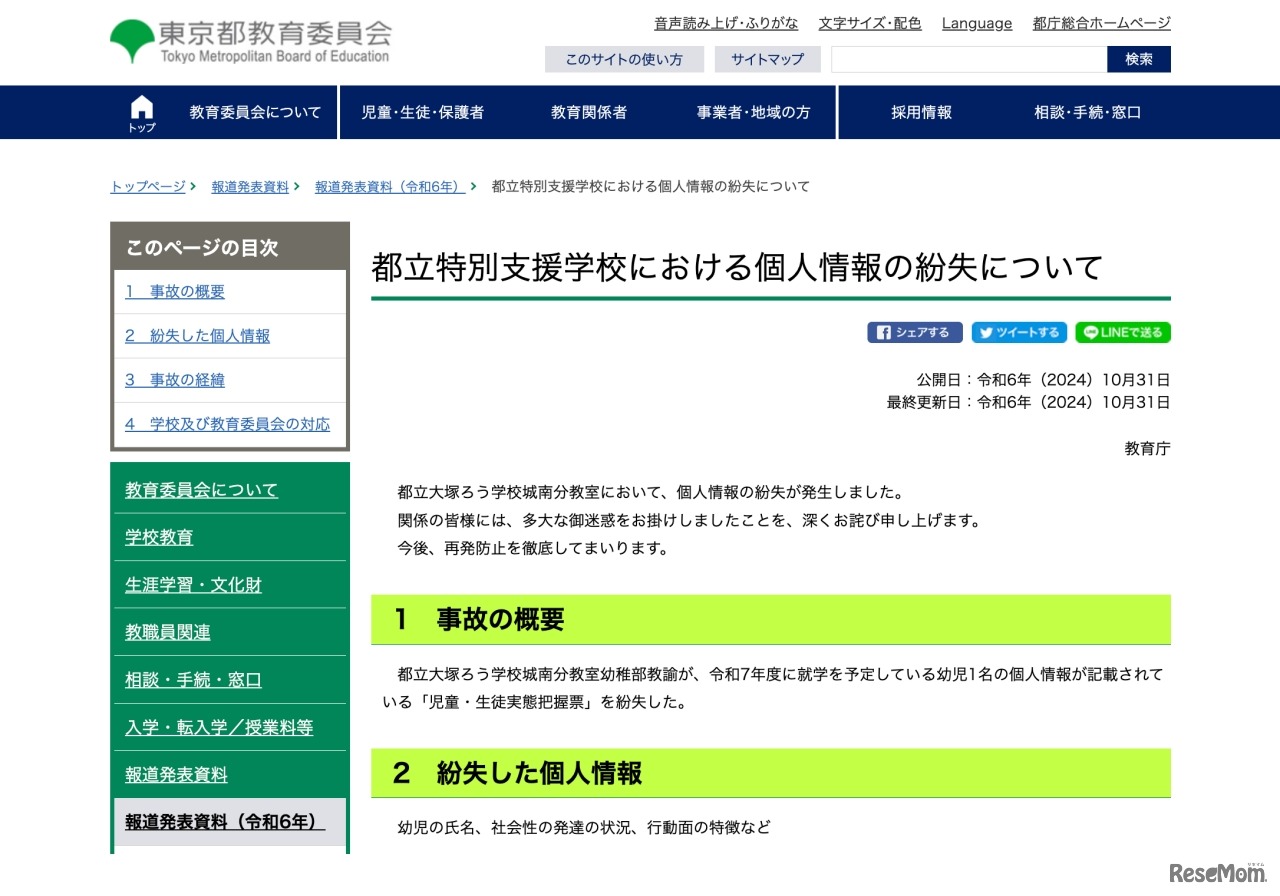
Task: Select 事業者・地域の方 in the navigation
Action: point(755,112)
